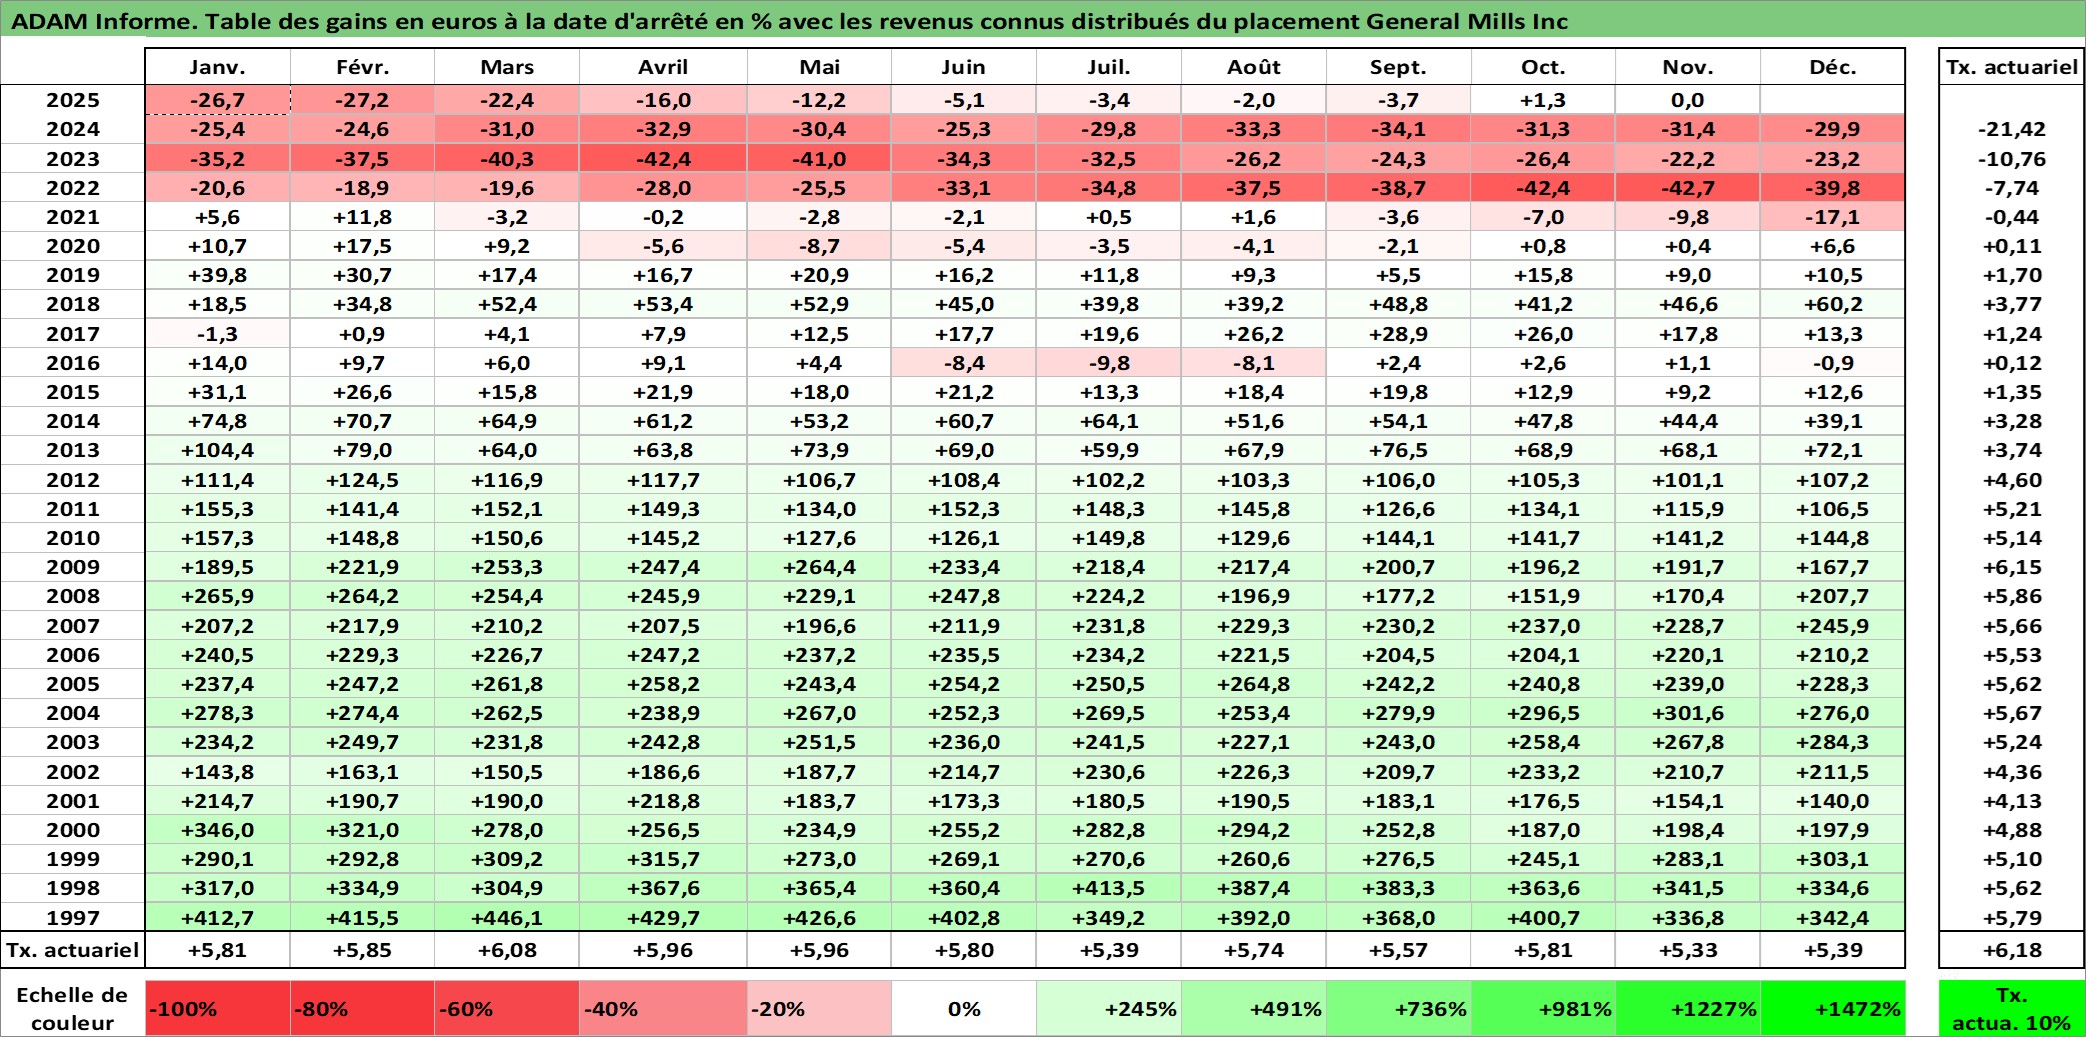Click the -100% color scale swatch
The image size is (2086, 1037).
tap(218, 1008)
